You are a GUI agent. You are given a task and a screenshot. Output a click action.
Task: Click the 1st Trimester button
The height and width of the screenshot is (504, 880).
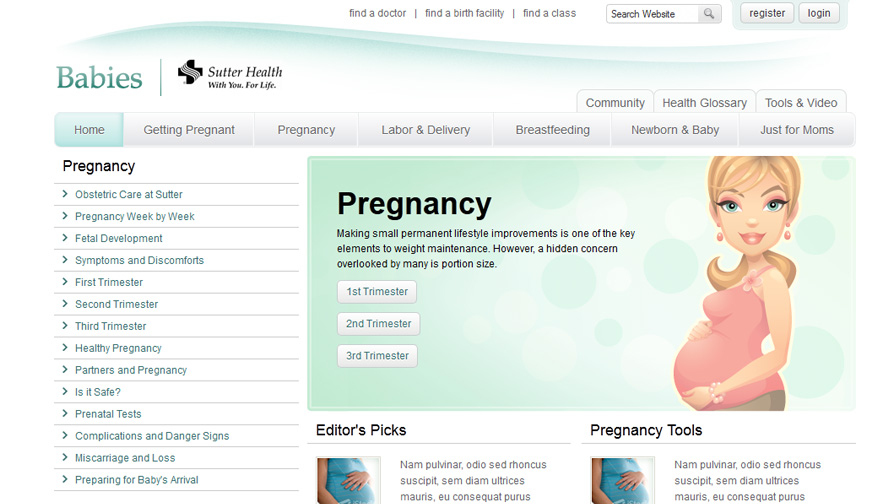point(377,292)
